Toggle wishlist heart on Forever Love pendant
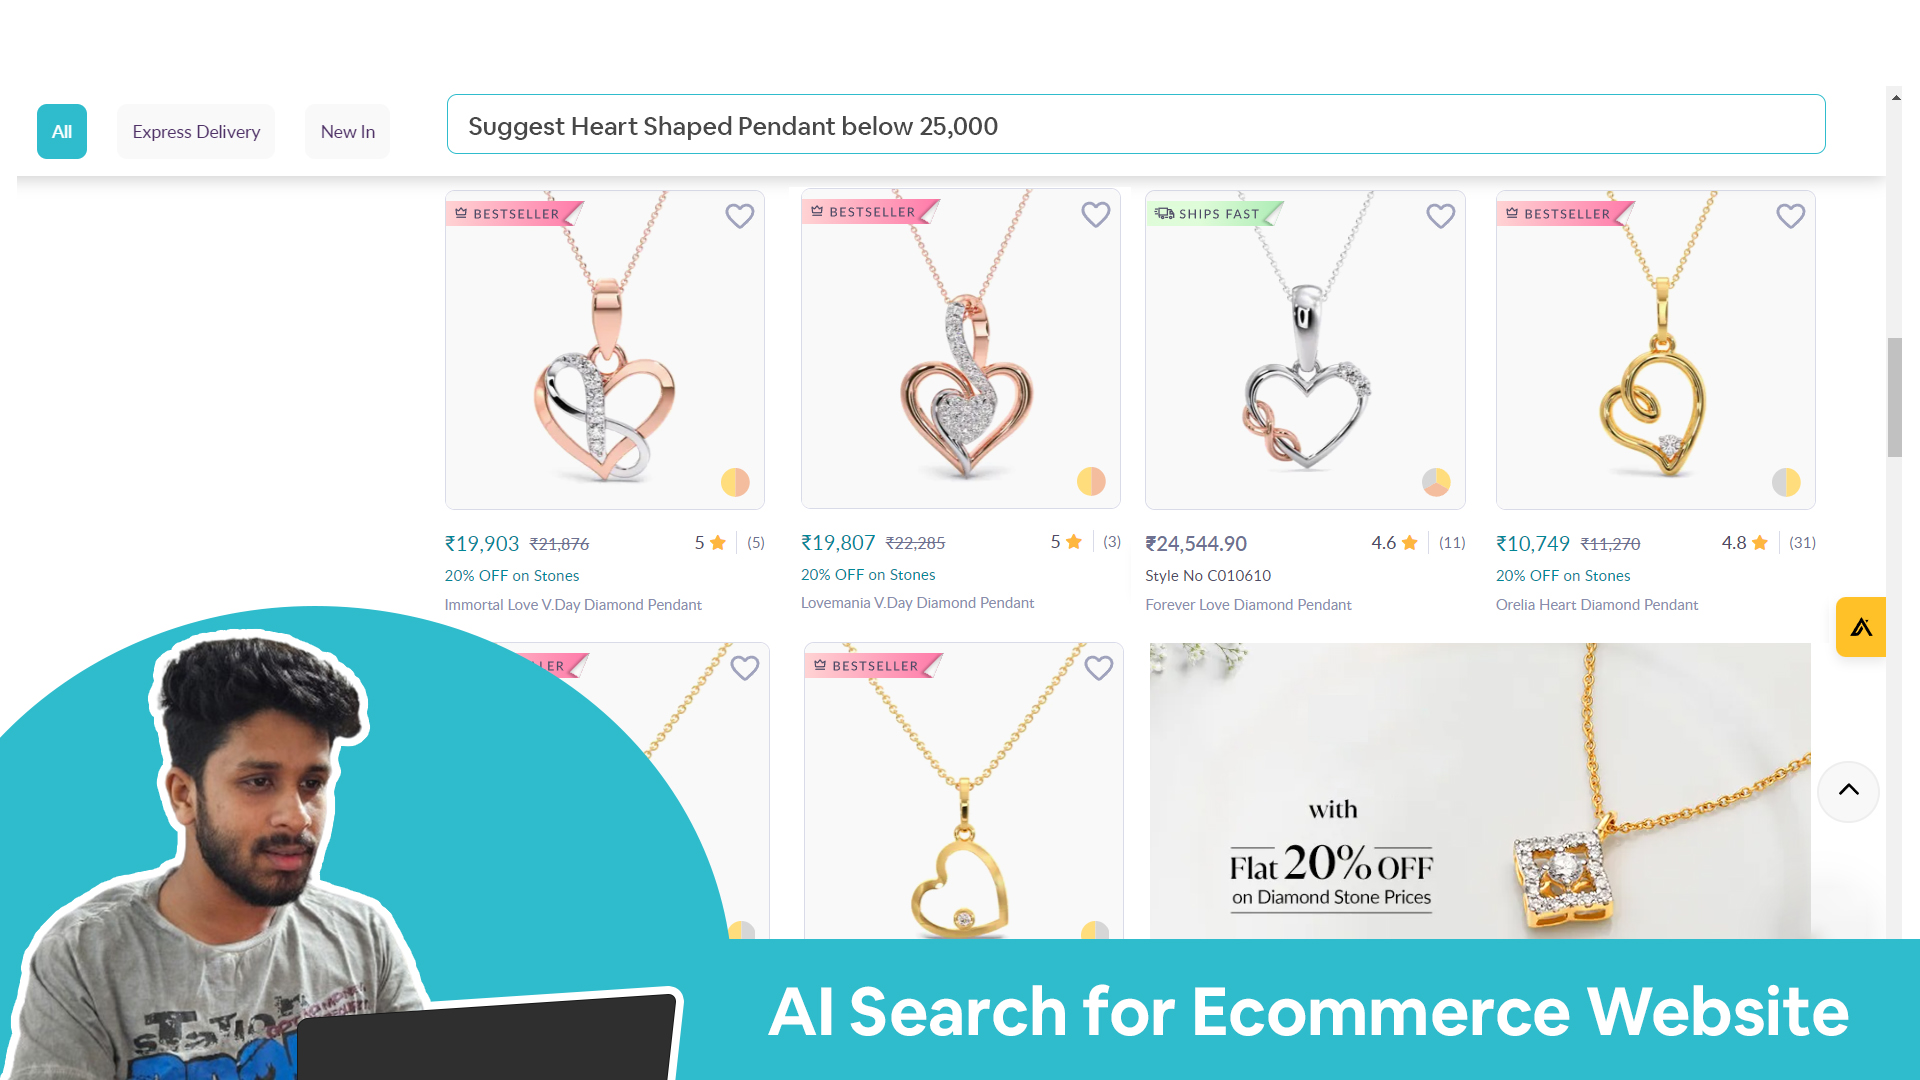The height and width of the screenshot is (1080, 1920). point(1440,215)
